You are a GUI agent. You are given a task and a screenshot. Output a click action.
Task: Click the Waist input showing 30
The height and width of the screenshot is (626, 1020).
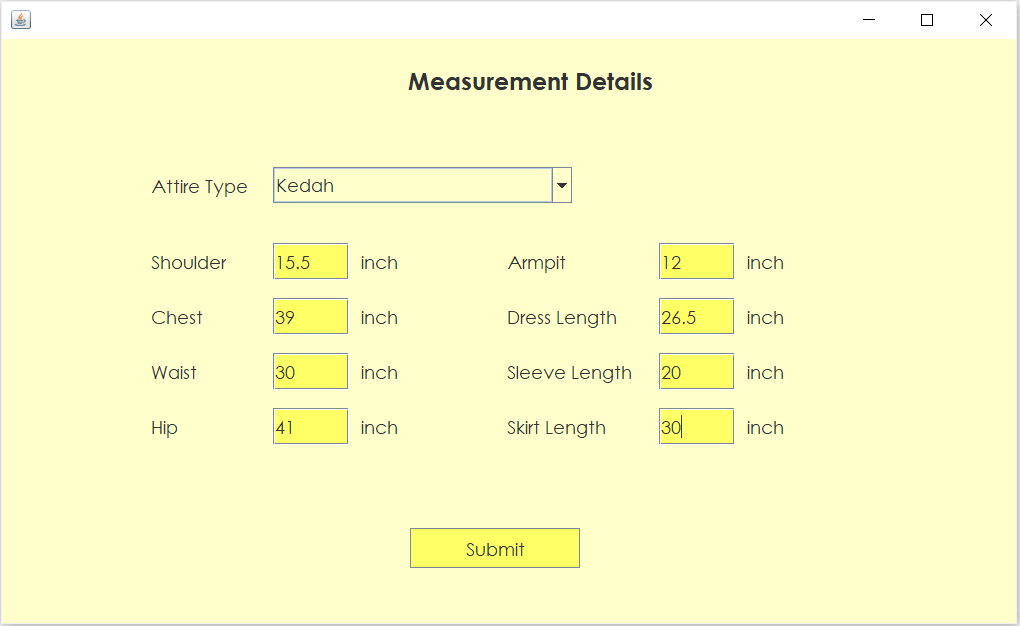tap(310, 371)
